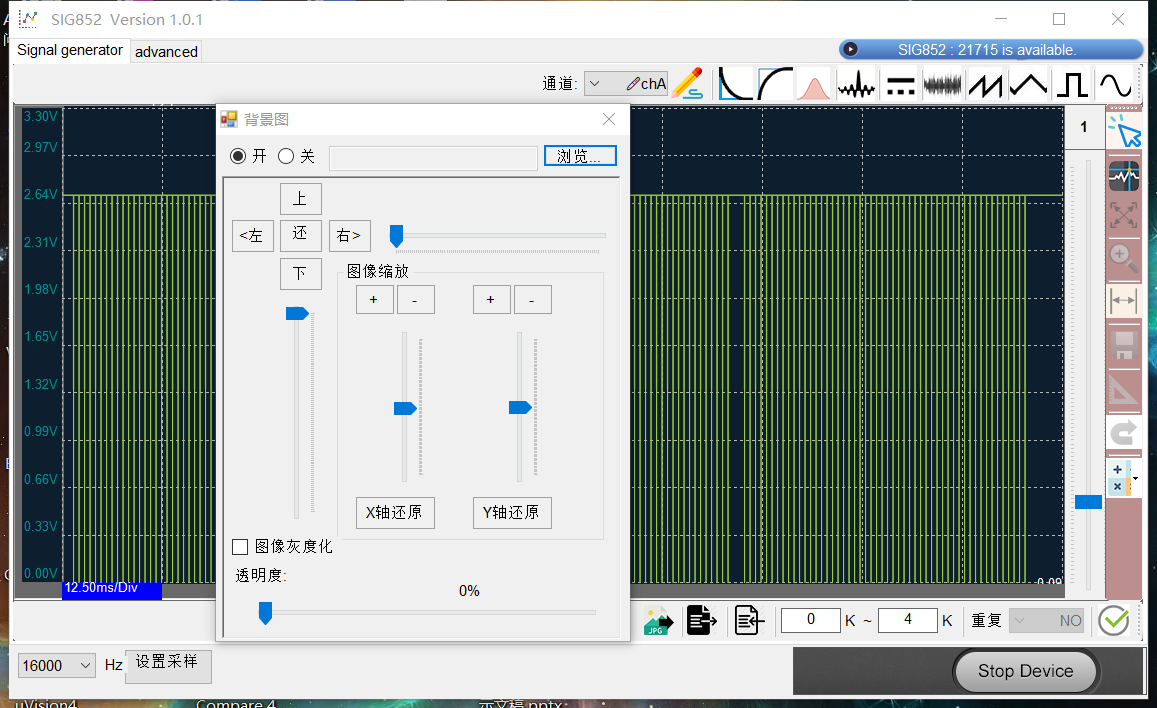Select the square wave waveform icon
This screenshot has width=1157, height=708.
(1072, 84)
